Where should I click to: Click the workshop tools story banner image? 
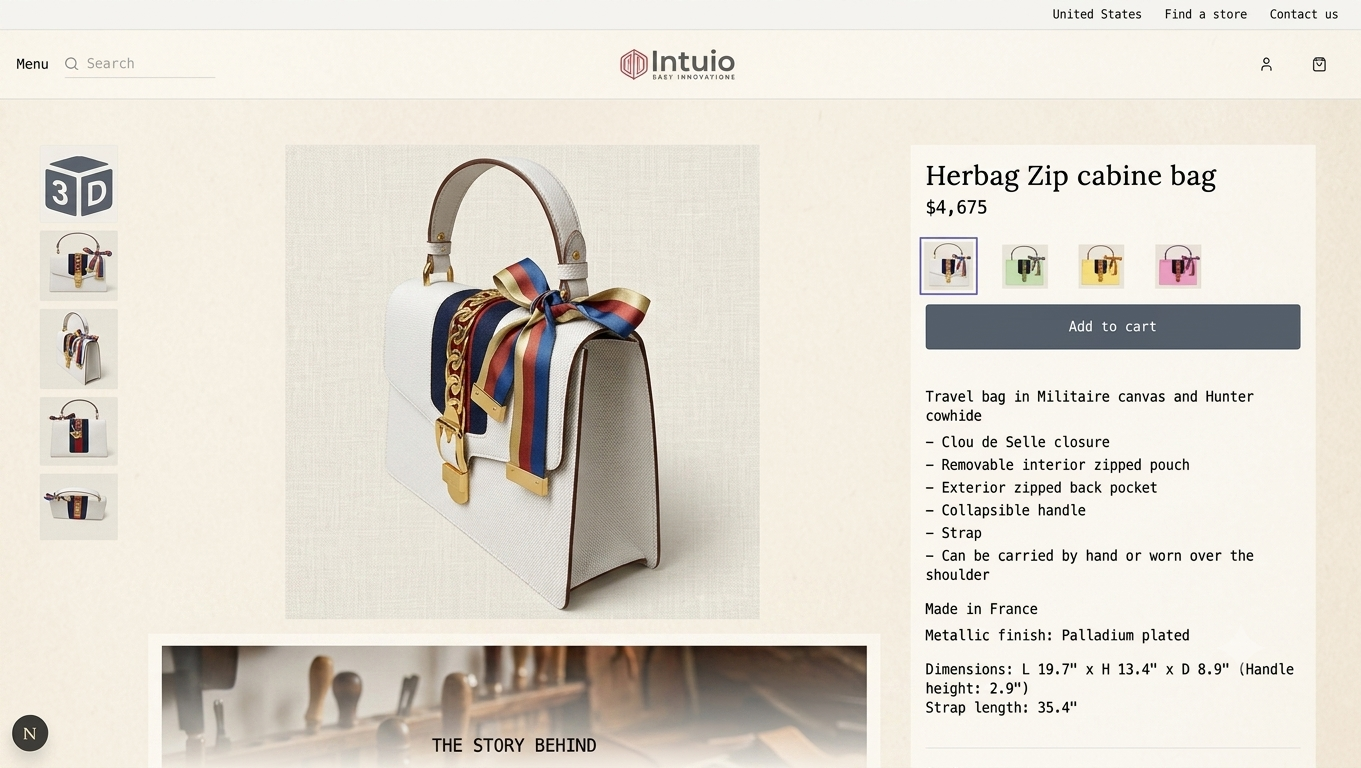(514, 706)
